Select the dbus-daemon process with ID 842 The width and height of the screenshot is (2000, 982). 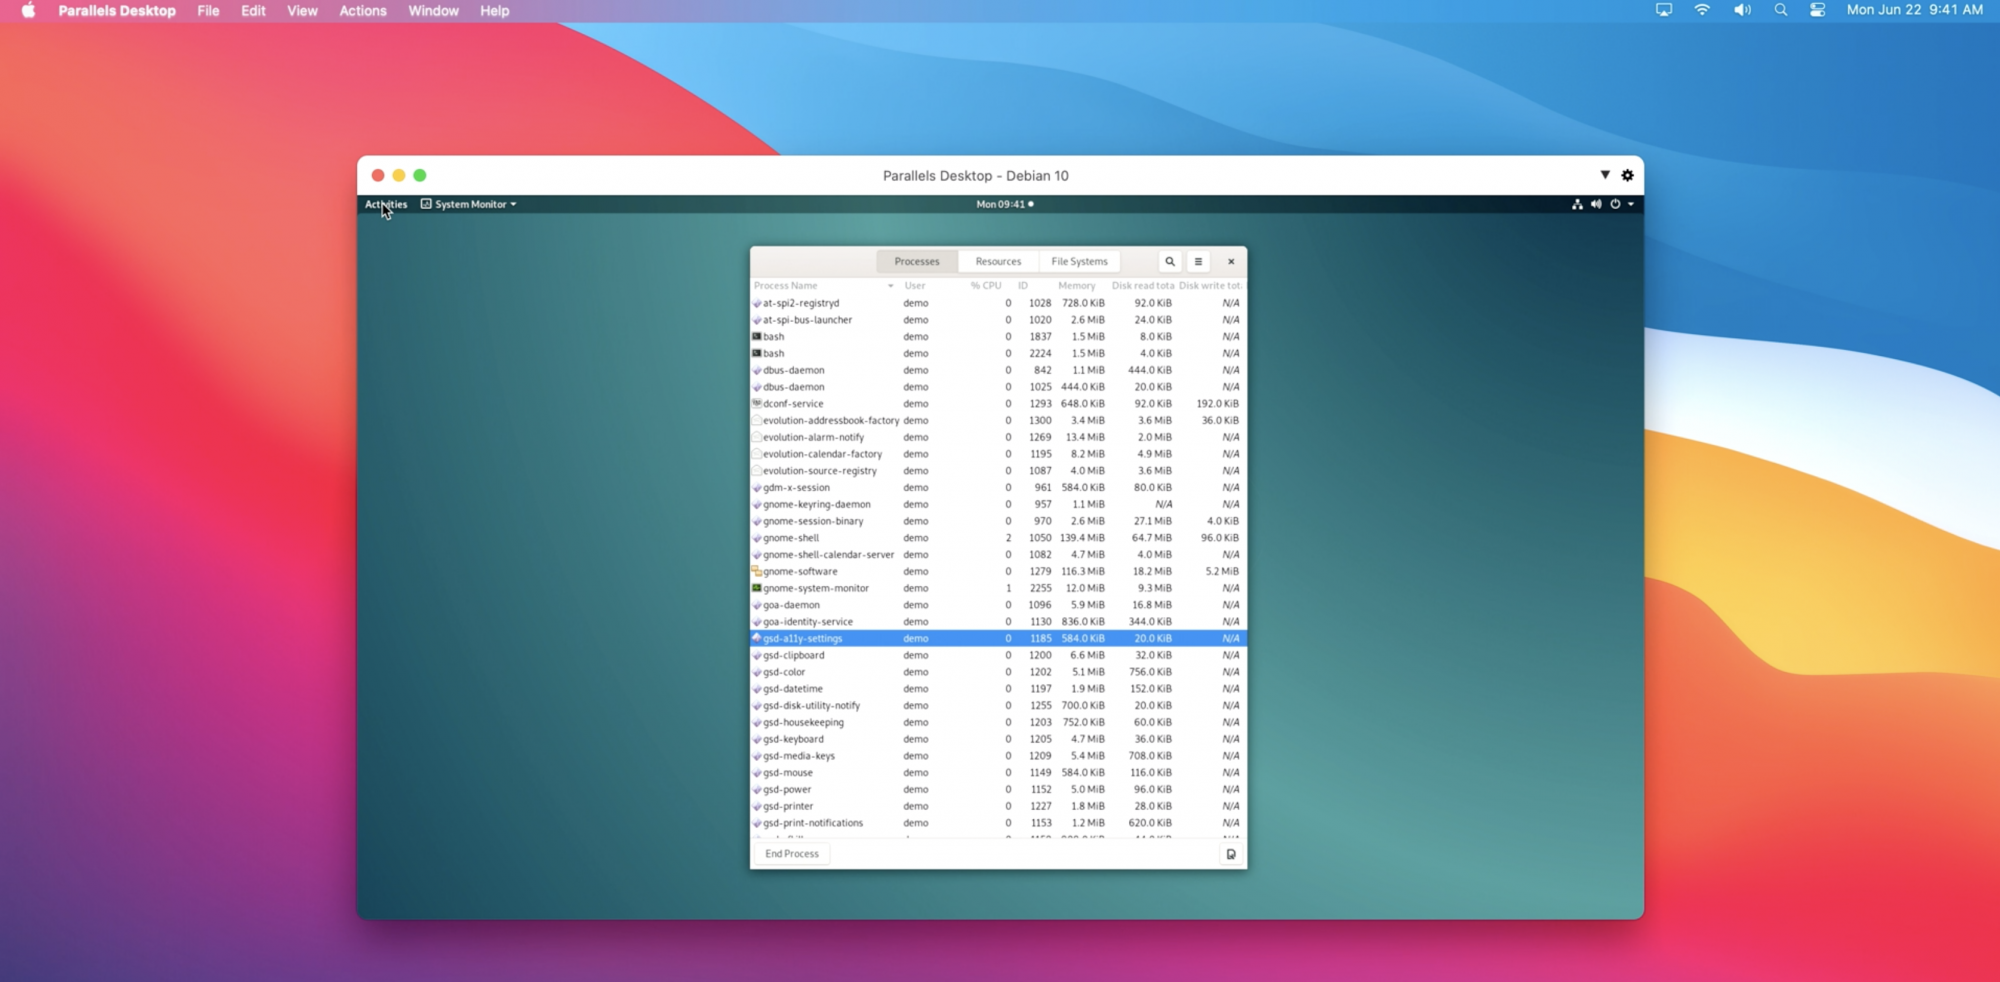point(998,370)
